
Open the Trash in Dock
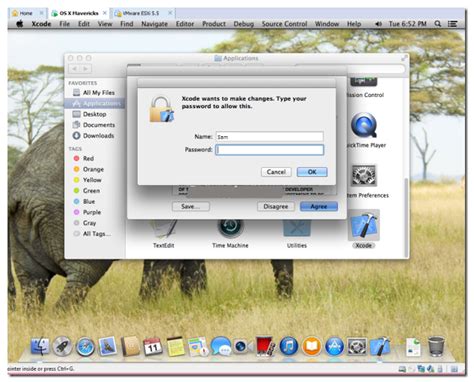click(436, 347)
